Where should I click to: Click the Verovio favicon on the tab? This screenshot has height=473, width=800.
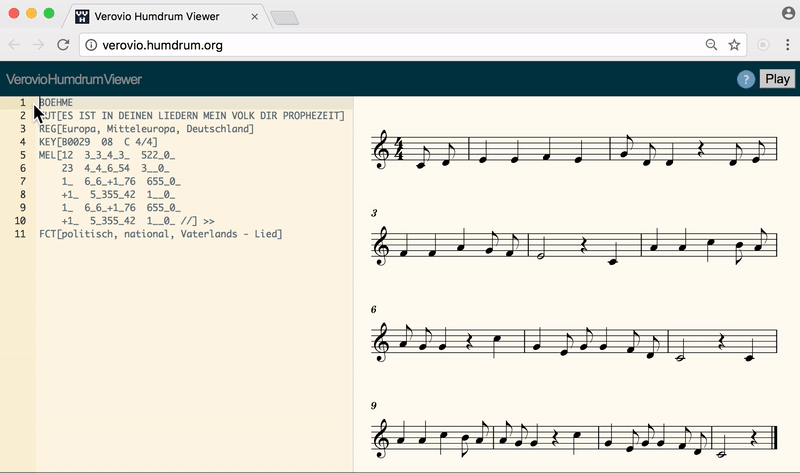[82, 17]
